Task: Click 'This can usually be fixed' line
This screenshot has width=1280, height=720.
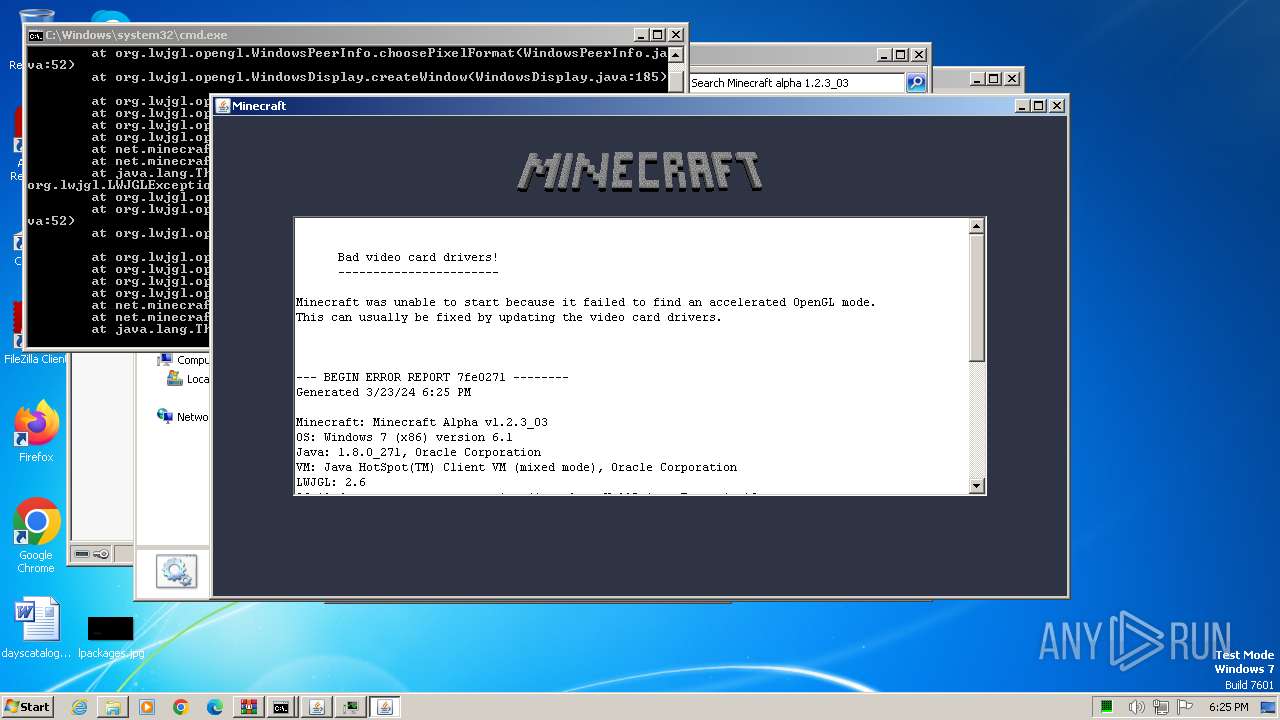Action: tap(509, 317)
